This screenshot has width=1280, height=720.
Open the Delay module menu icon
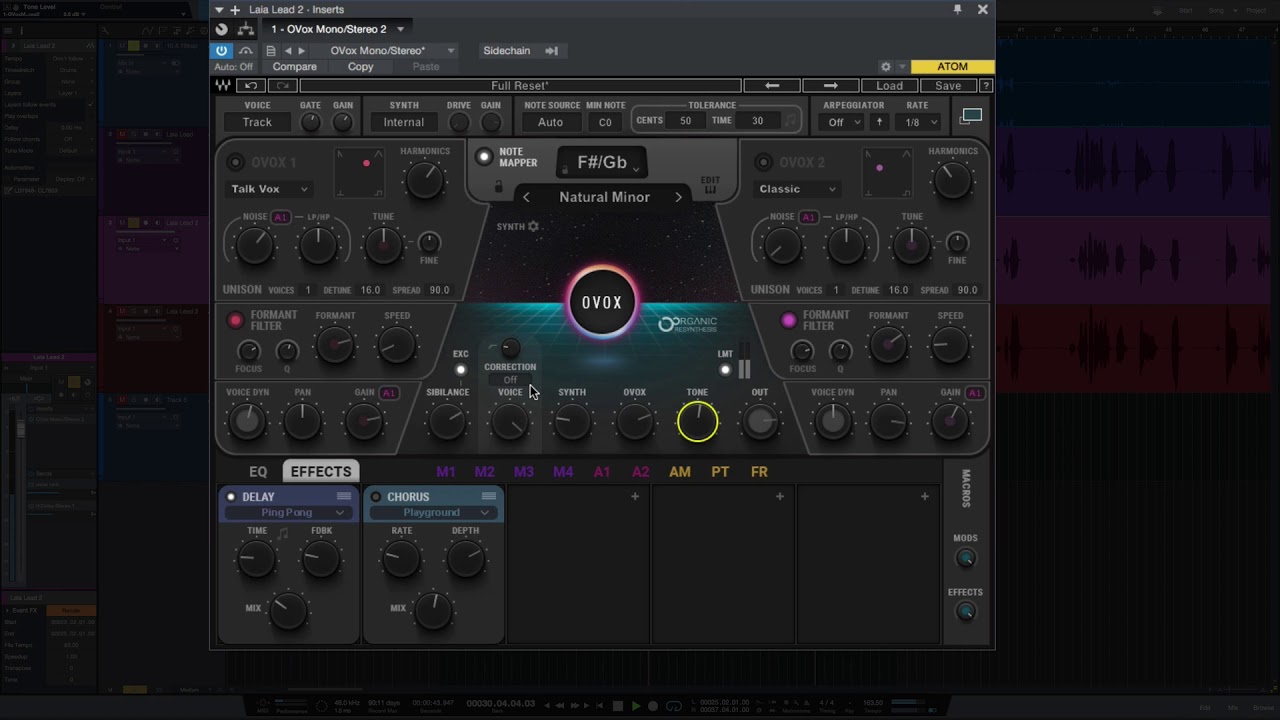[344, 496]
